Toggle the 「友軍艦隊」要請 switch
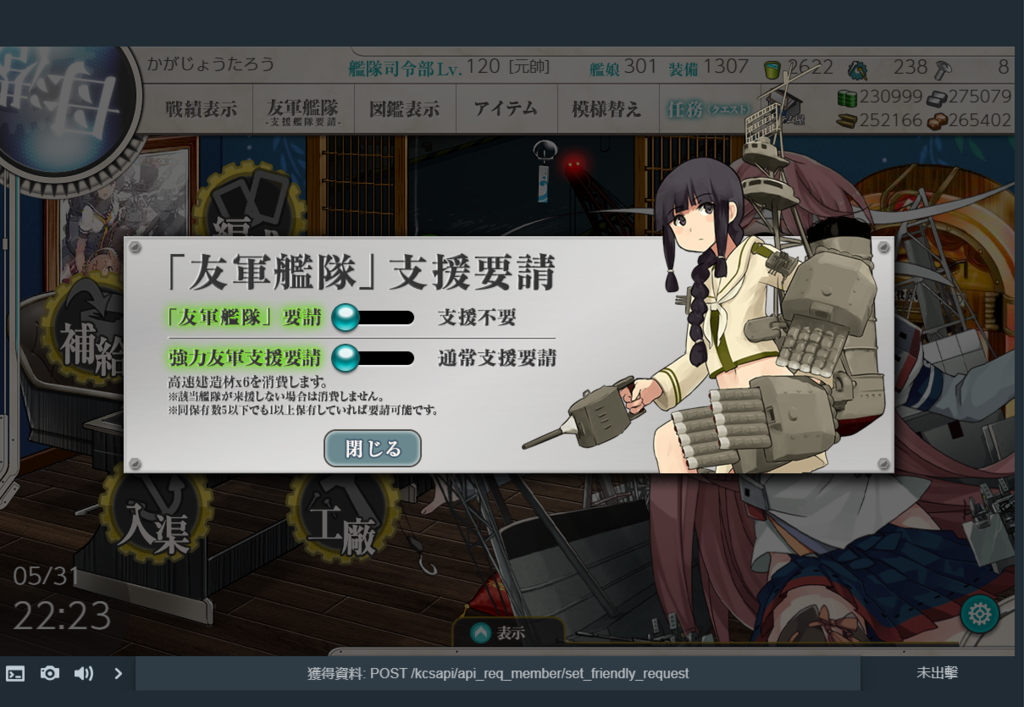This screenshot has width=1024, height=707. (373, 318)
